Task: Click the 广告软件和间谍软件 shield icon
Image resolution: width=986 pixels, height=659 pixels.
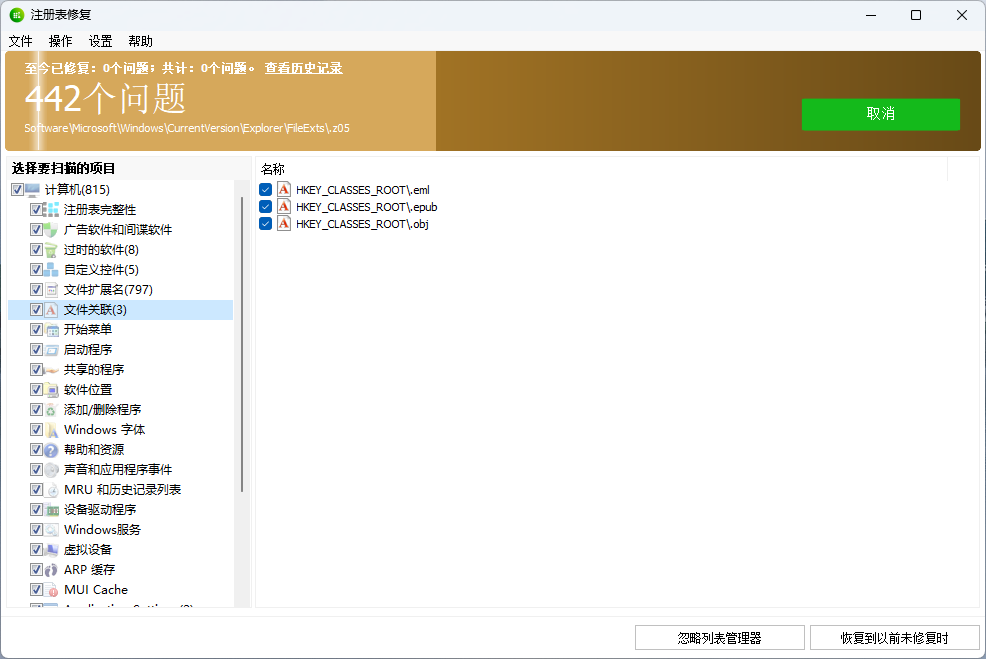Action: 52,230
